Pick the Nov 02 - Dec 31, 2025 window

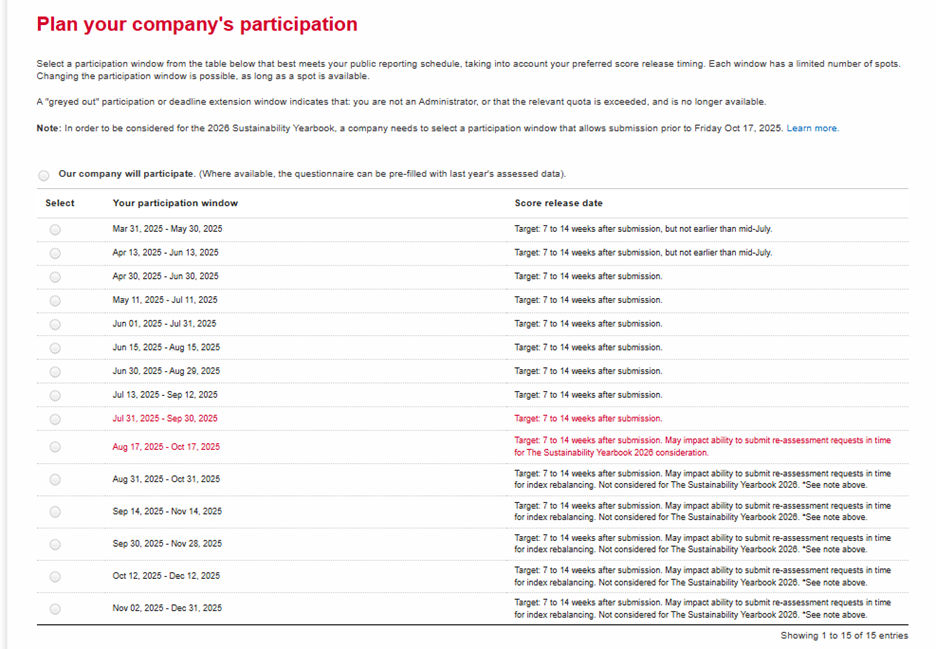tap(55, 608)
